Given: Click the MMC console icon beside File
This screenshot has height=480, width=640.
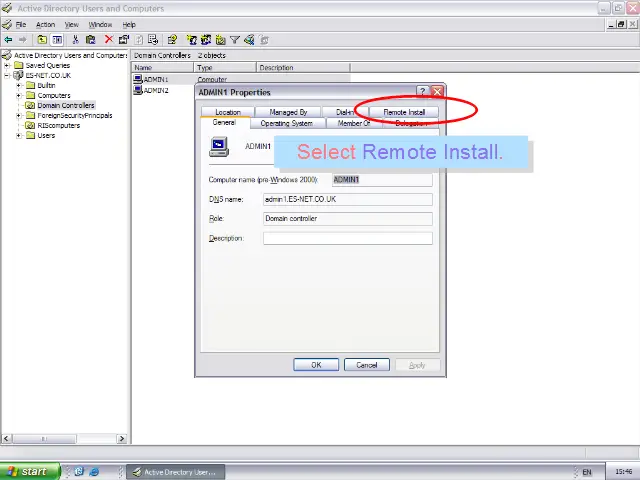Looking at the screenshot, I should pos(7,24).
